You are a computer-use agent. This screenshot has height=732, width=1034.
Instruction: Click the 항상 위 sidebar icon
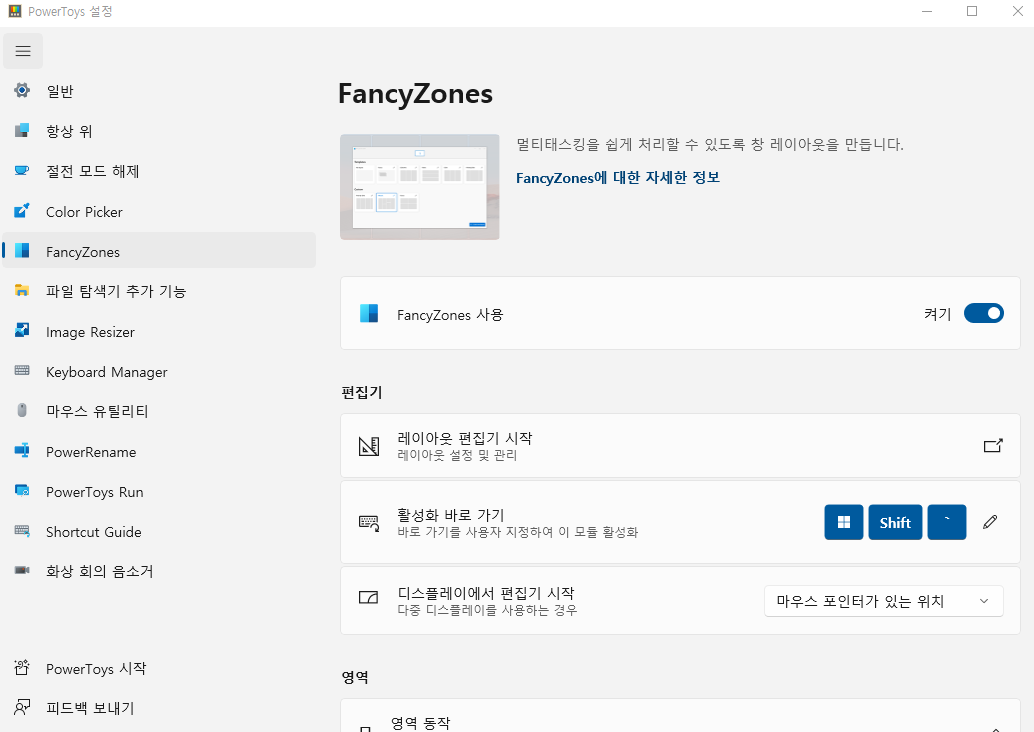(x=22, y=131)
